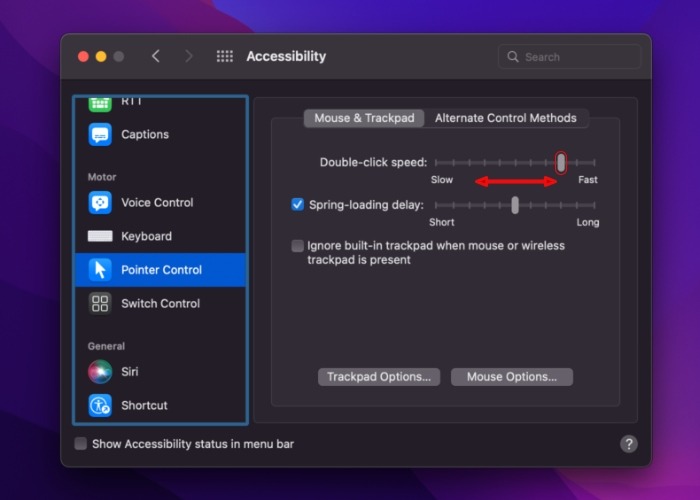Go back using the left chevron

coord(155,57)
